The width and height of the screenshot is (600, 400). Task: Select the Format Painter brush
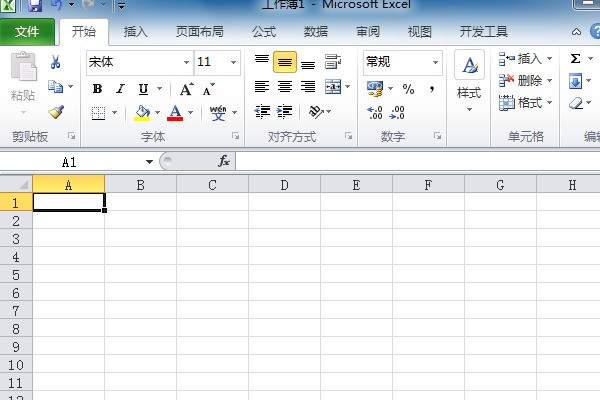click(56, 112)
